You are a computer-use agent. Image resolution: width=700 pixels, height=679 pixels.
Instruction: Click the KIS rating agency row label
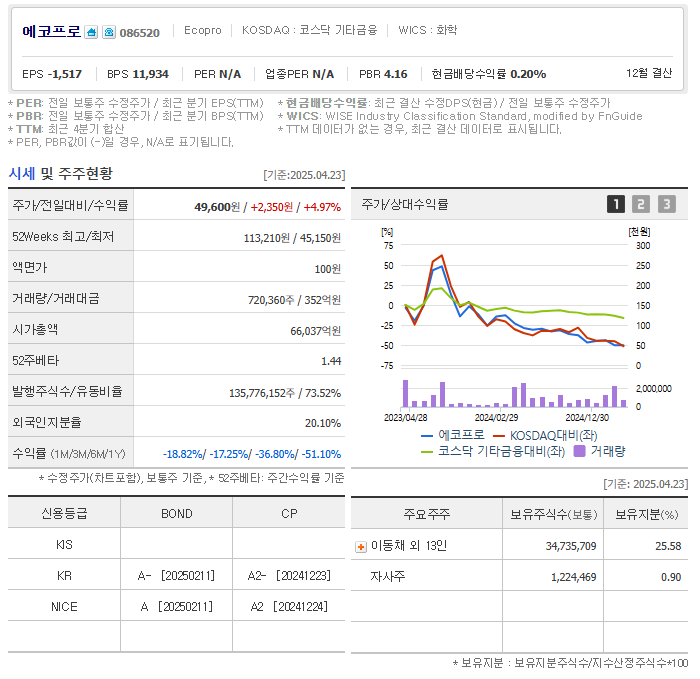(x=64, y=545)
